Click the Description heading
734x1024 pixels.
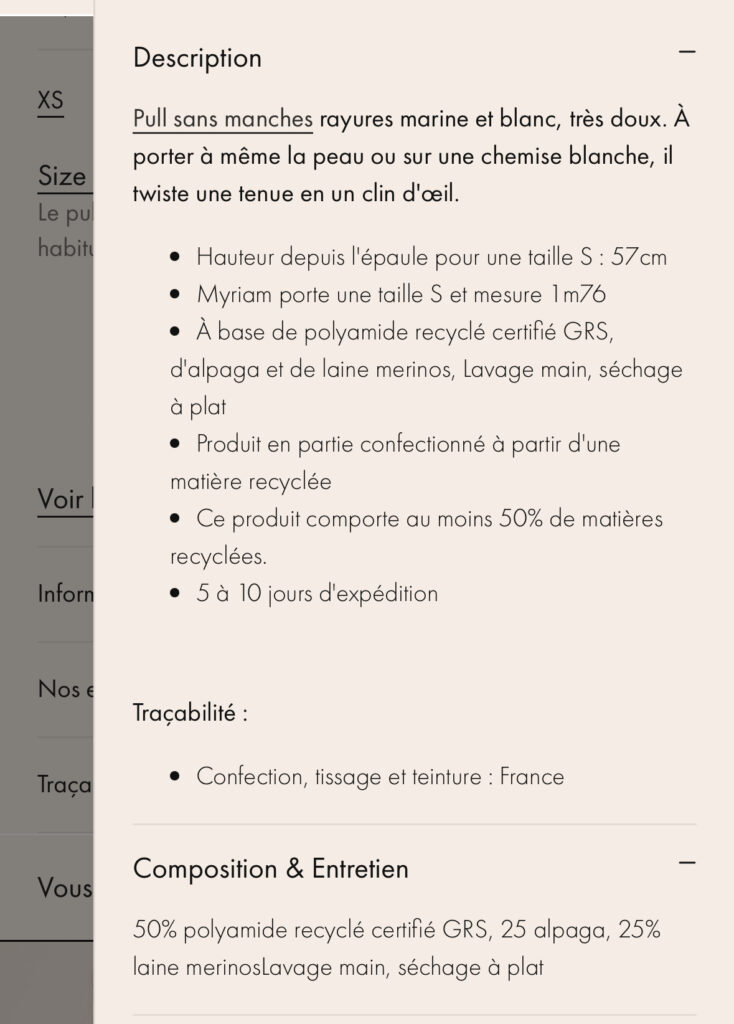click(x=197, y=58)
